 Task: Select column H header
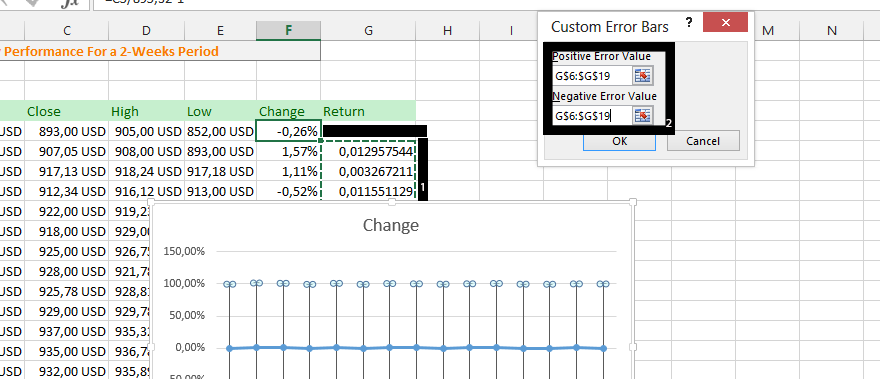click(447, 31)
